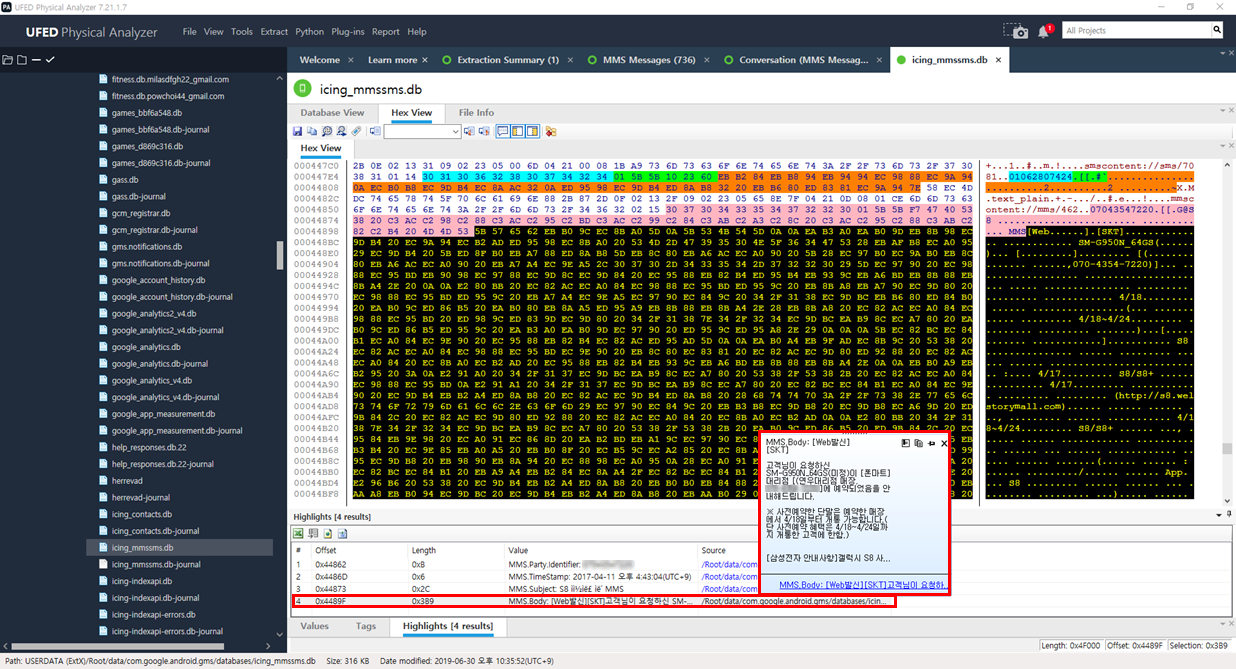Open the find tool in hex toolbar
1236x669 pixels.
[x=327, y=131]
